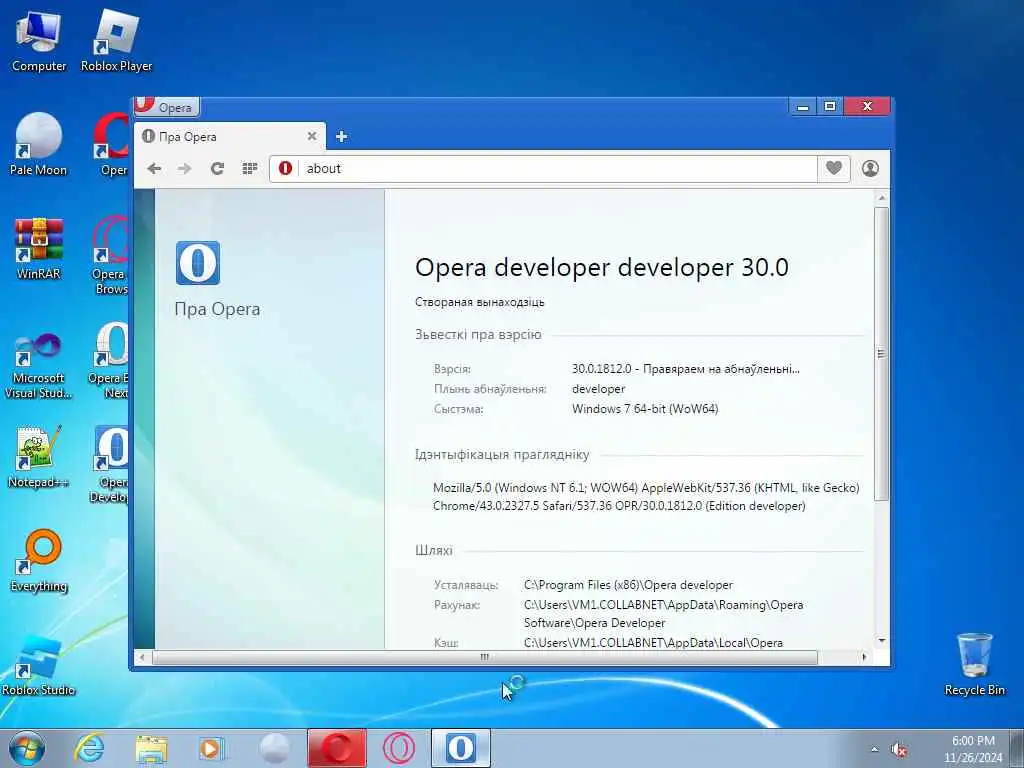The image size is (1024, 768).
Task: Click the muted volume tray icon
Action: click(899, 750)
